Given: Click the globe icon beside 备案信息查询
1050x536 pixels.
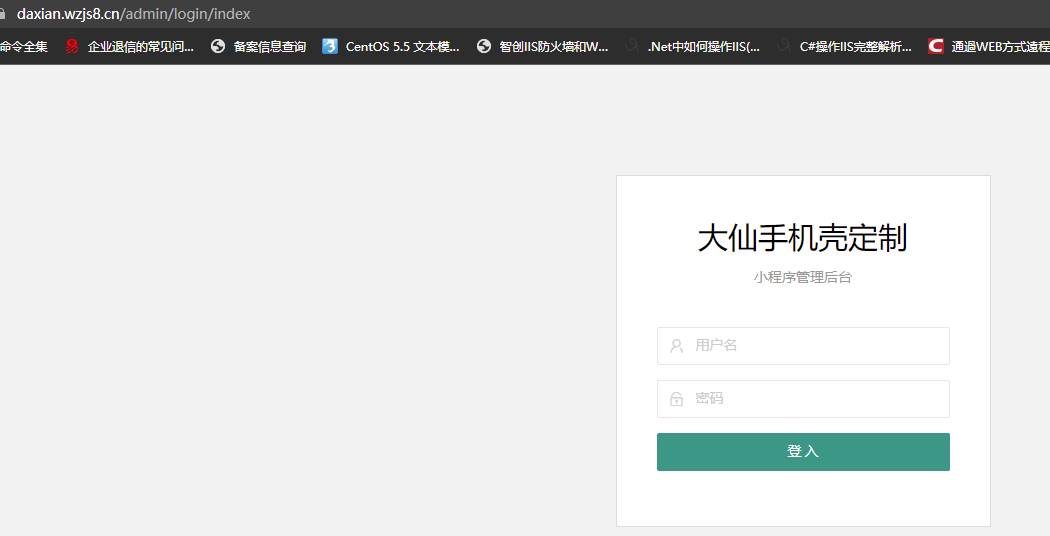Looking at the screenshot, I should pos(218,46).
